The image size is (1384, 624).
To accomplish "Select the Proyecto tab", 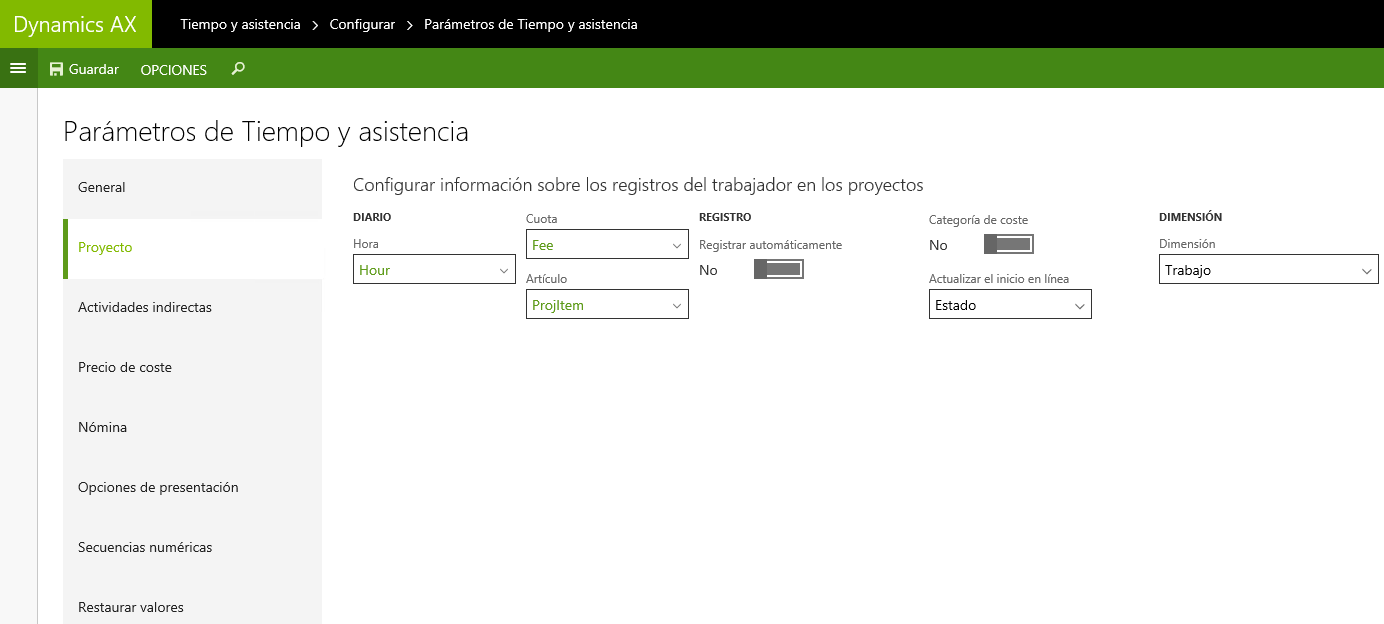I will tap(192, 247).
